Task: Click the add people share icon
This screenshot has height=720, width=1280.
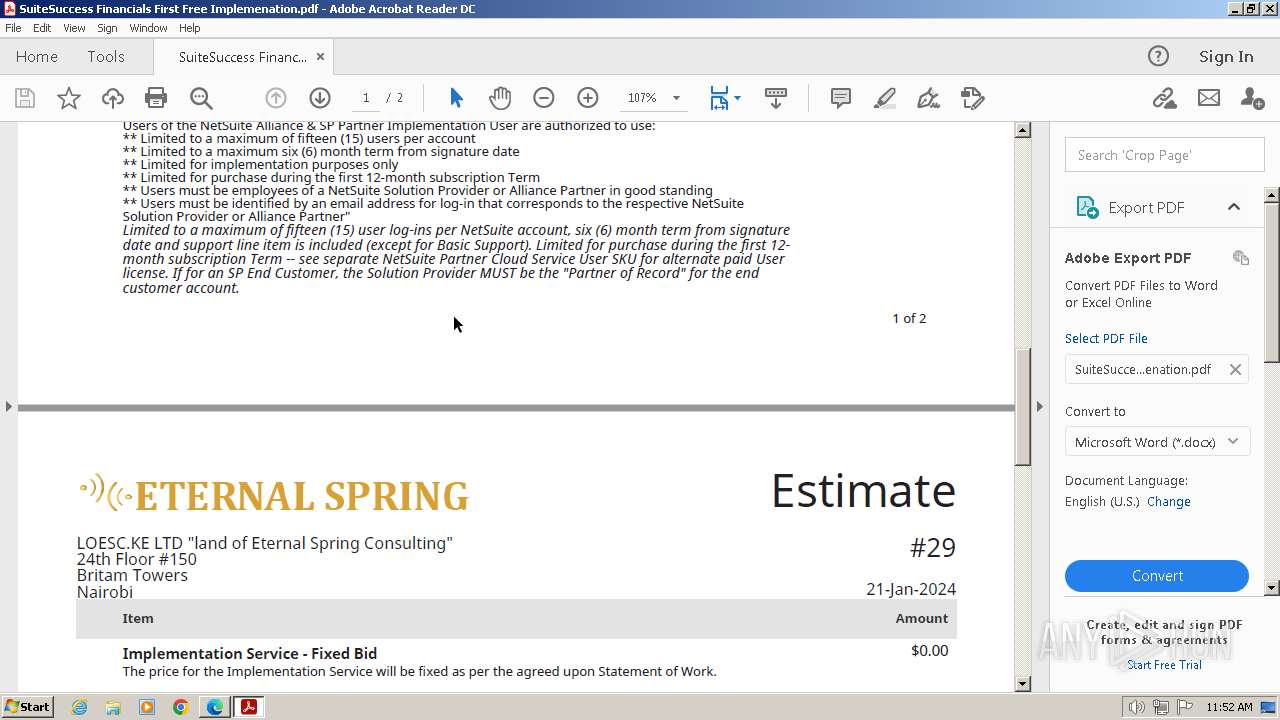Action: [1252, 98]
